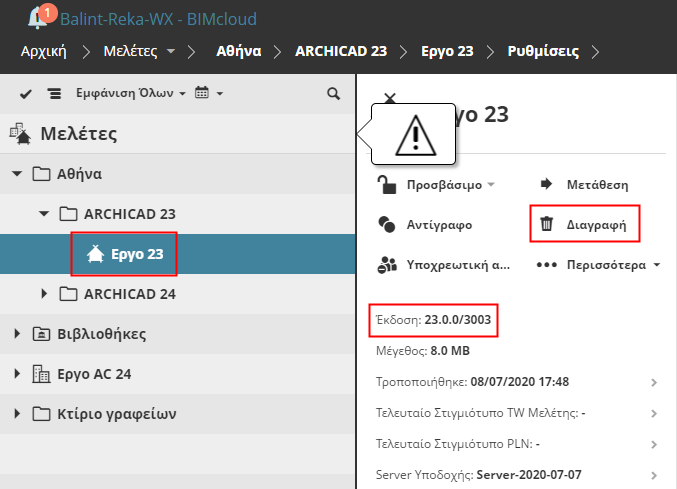The image size is (677, 489).
Task: Click the Μέγεθος 8.0 MB text
Action: 423,351
